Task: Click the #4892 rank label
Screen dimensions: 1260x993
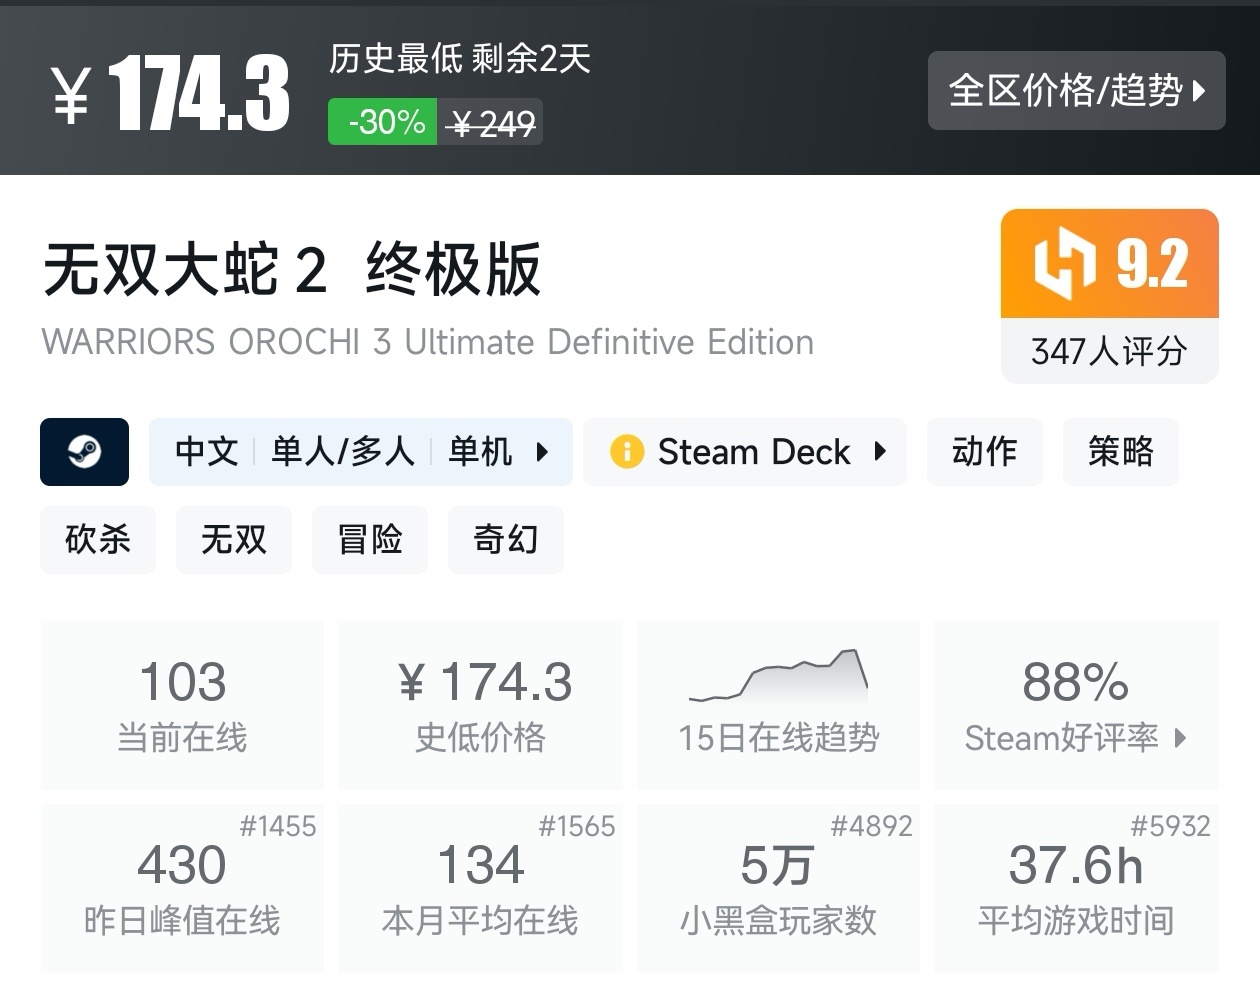Action: (872, 826)
